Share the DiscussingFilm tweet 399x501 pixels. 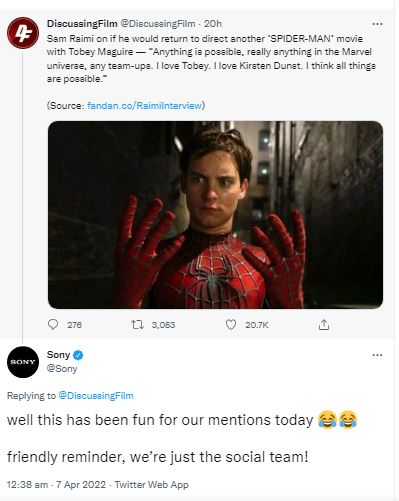click(324, 324)
